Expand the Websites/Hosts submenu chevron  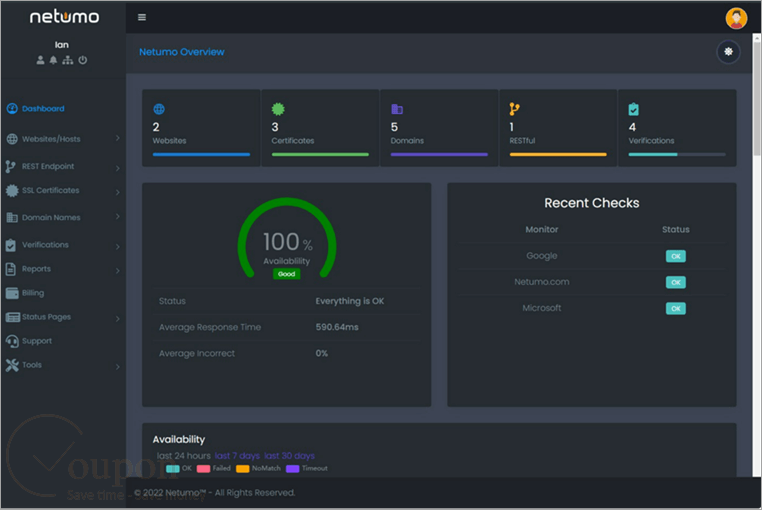coord(118,139)
